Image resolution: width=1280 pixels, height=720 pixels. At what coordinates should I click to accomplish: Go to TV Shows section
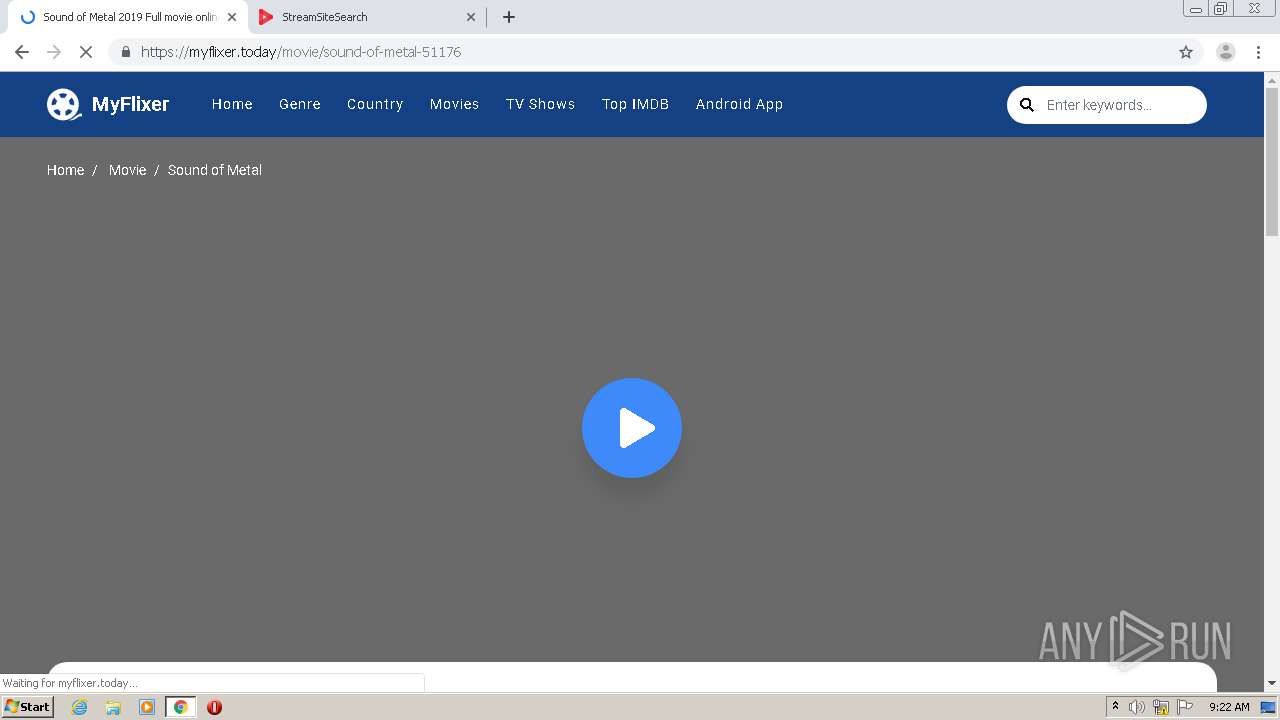coord(540,104)
